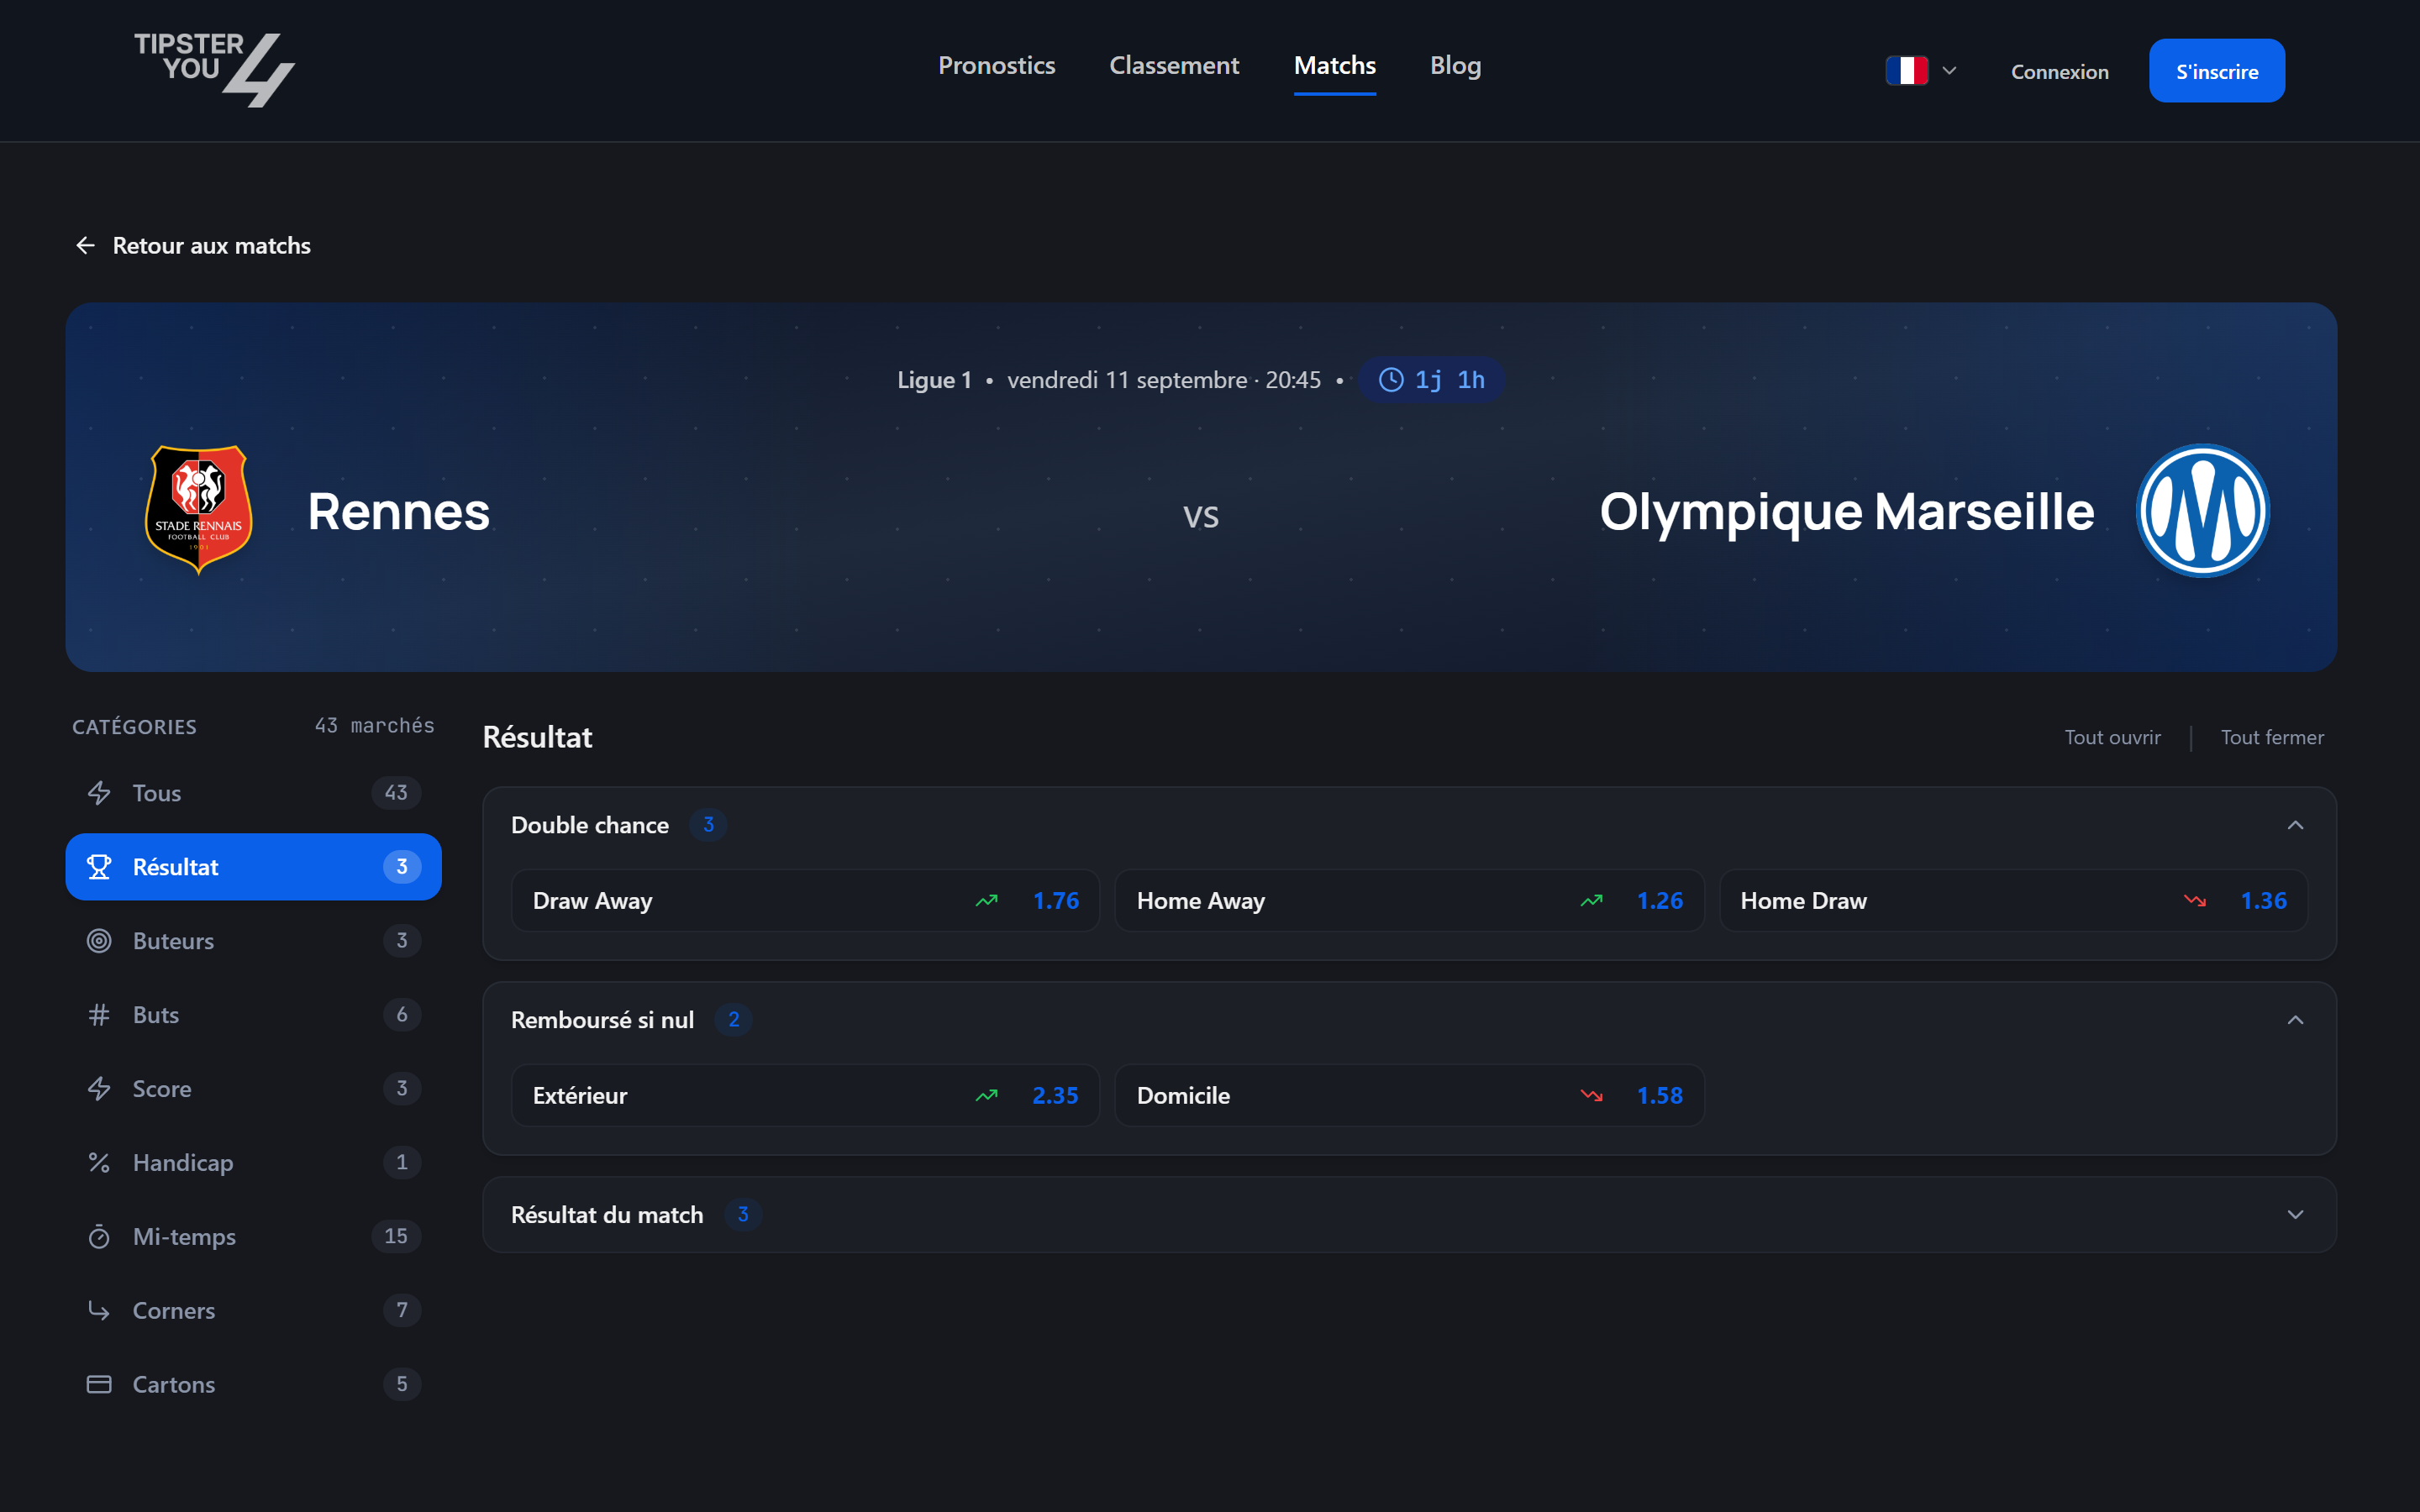Click the upward trend icon on Home Away
2420x1512 pixels.
click(1591, 901)
